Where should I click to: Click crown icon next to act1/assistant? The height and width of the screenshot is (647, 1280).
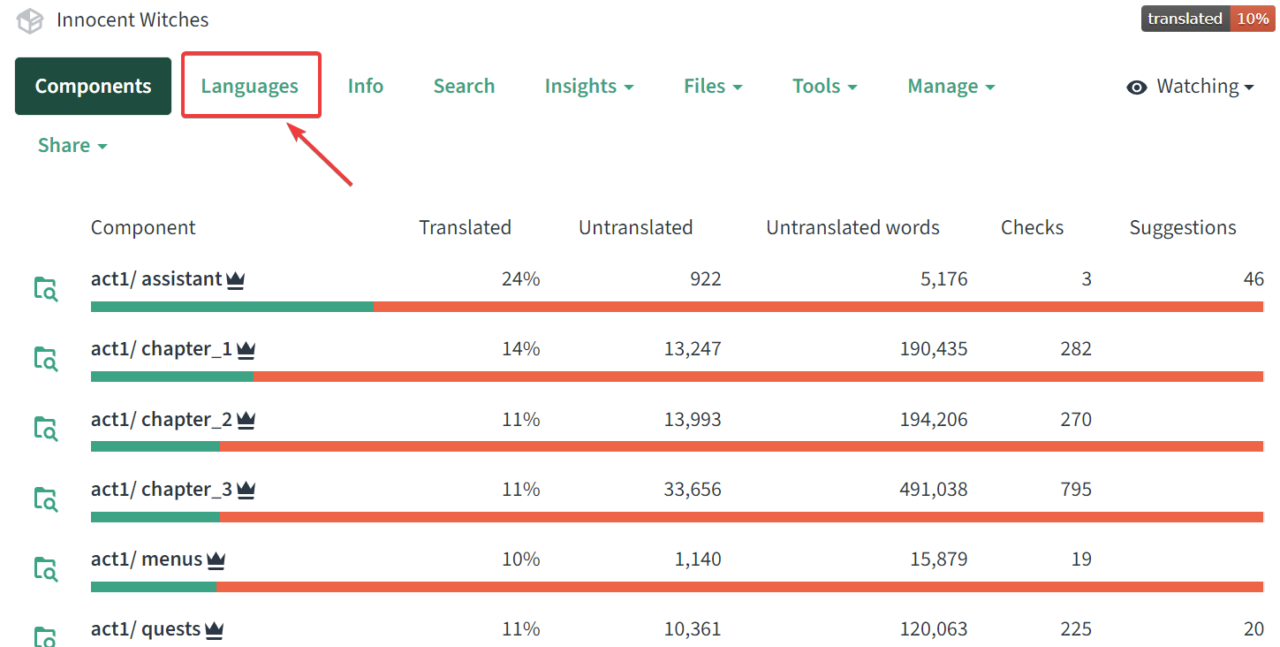[236, 280]
